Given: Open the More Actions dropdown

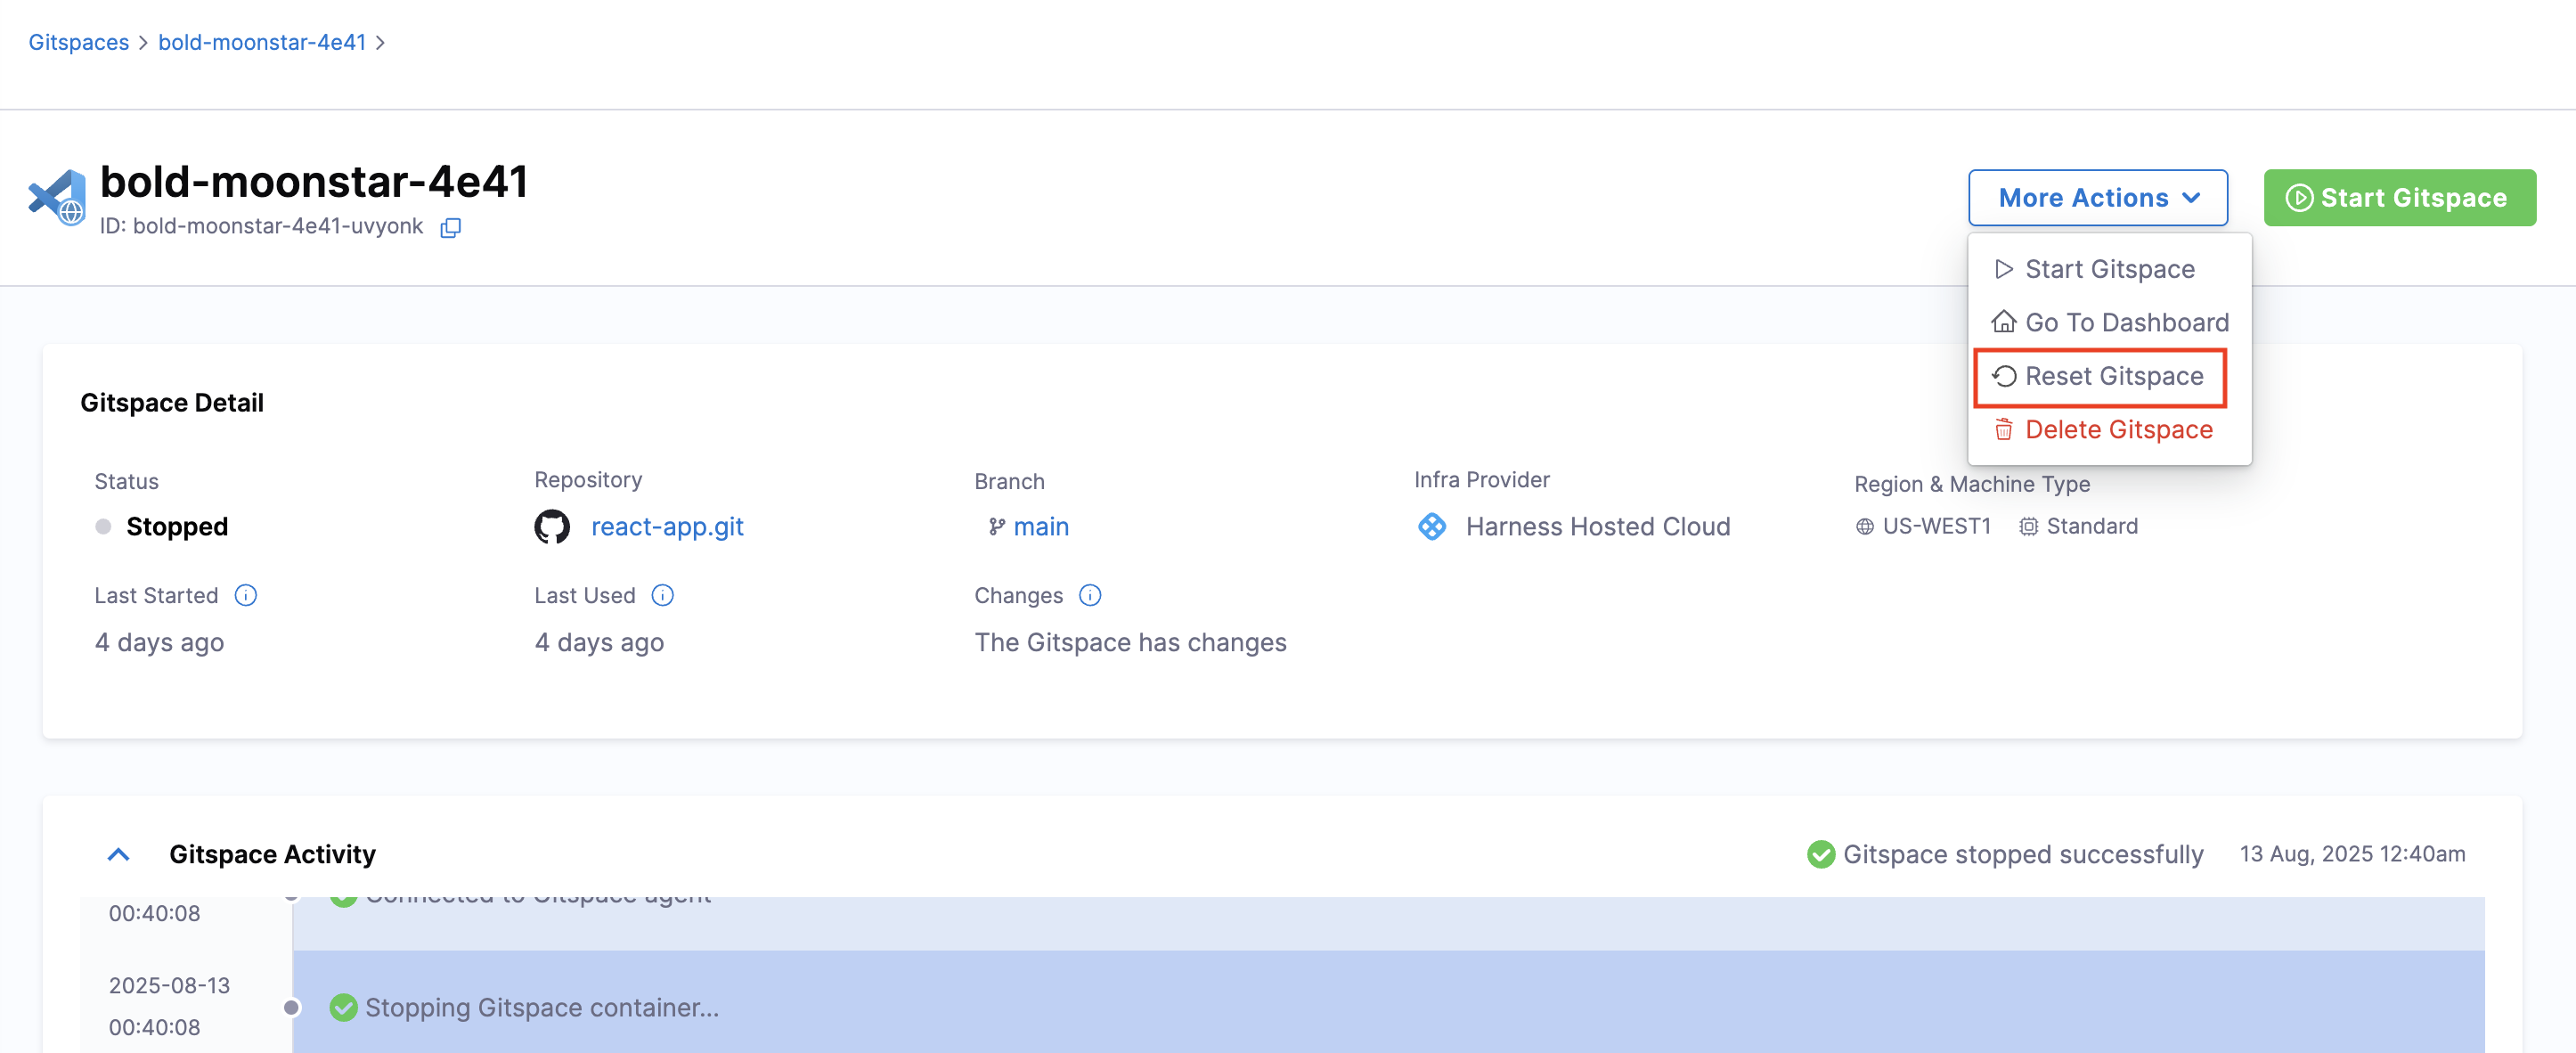Looking at the screenshot, I should [x=2097, y=198].
